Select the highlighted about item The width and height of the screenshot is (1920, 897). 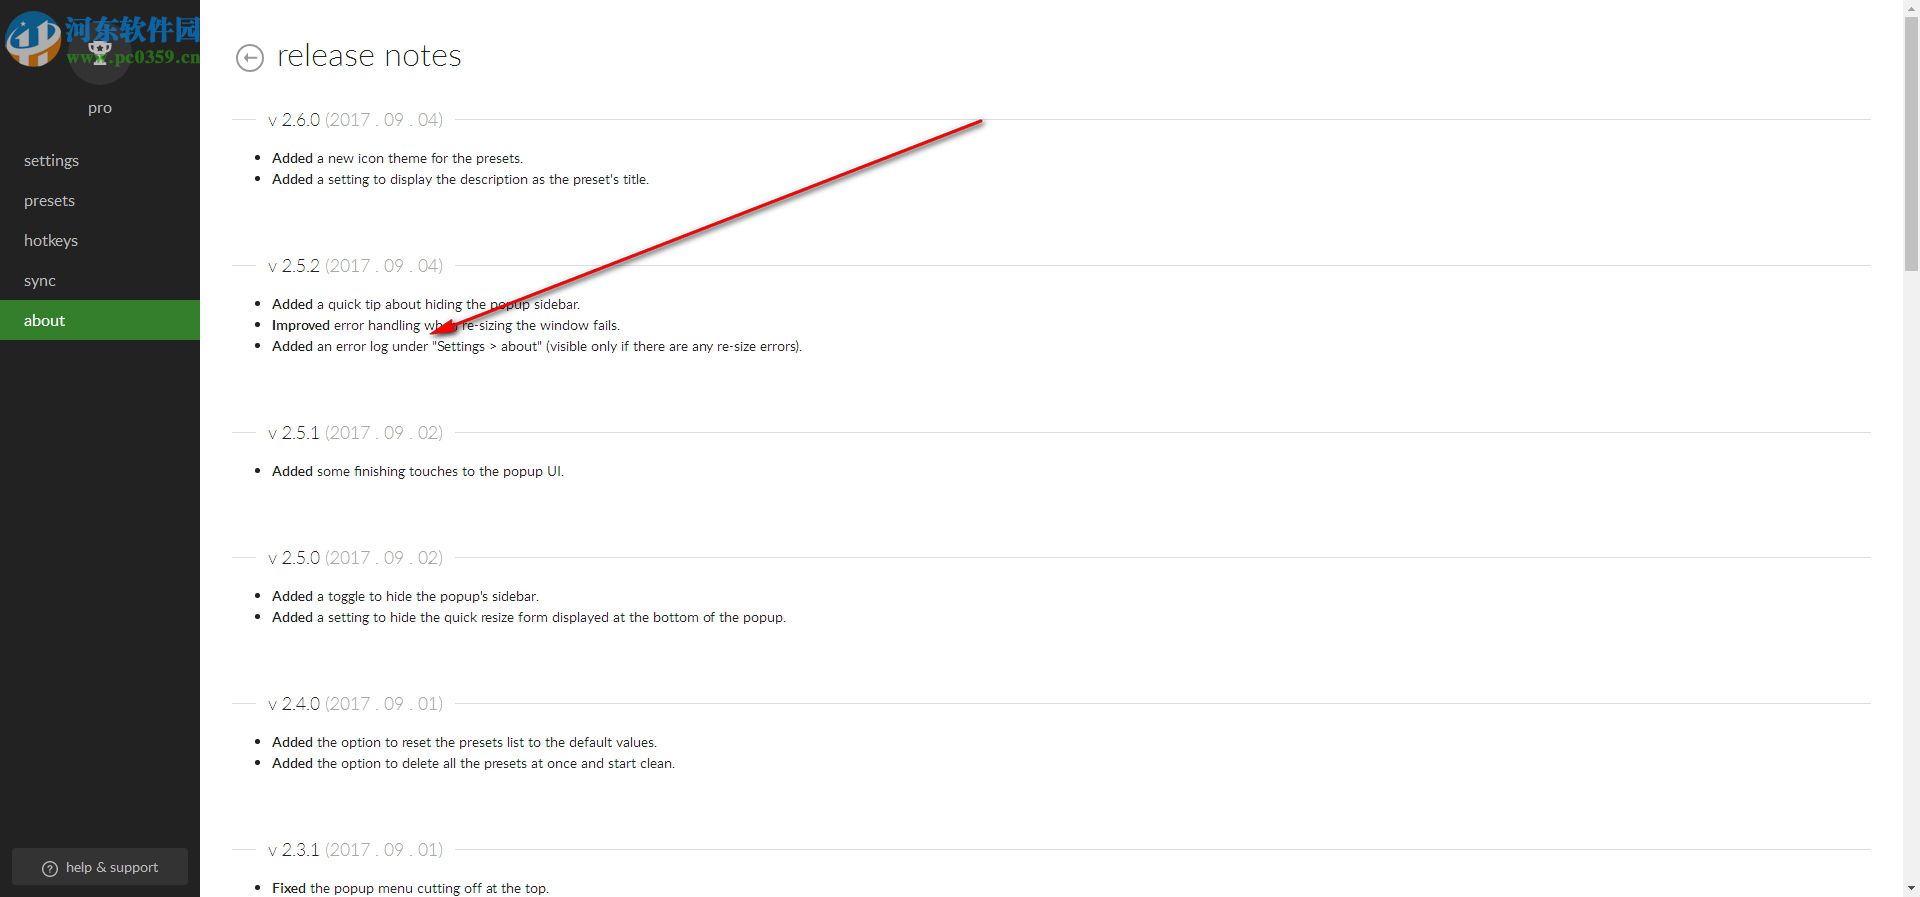[100, 320]
